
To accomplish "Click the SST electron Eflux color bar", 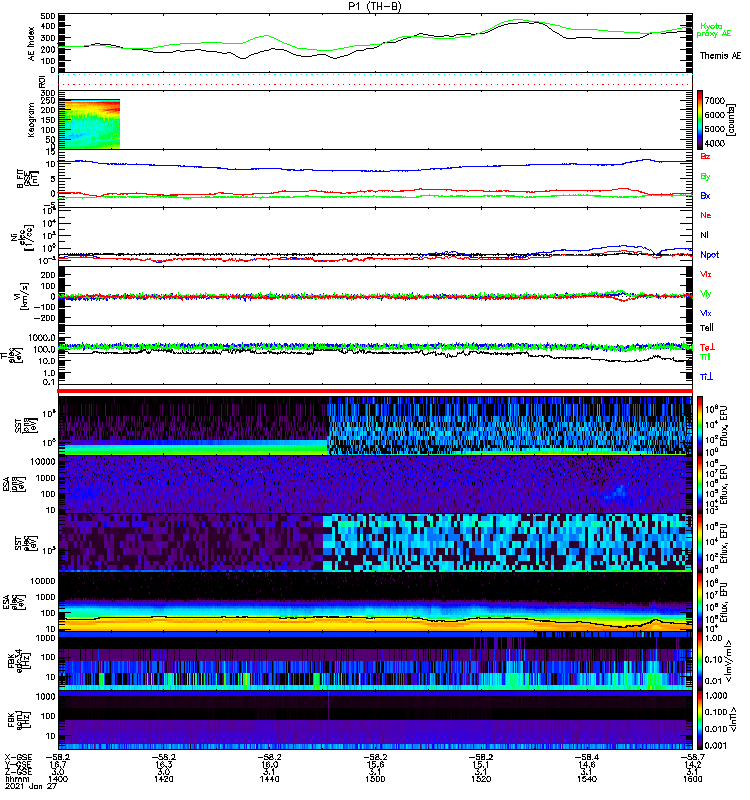I will pos(699,543).
